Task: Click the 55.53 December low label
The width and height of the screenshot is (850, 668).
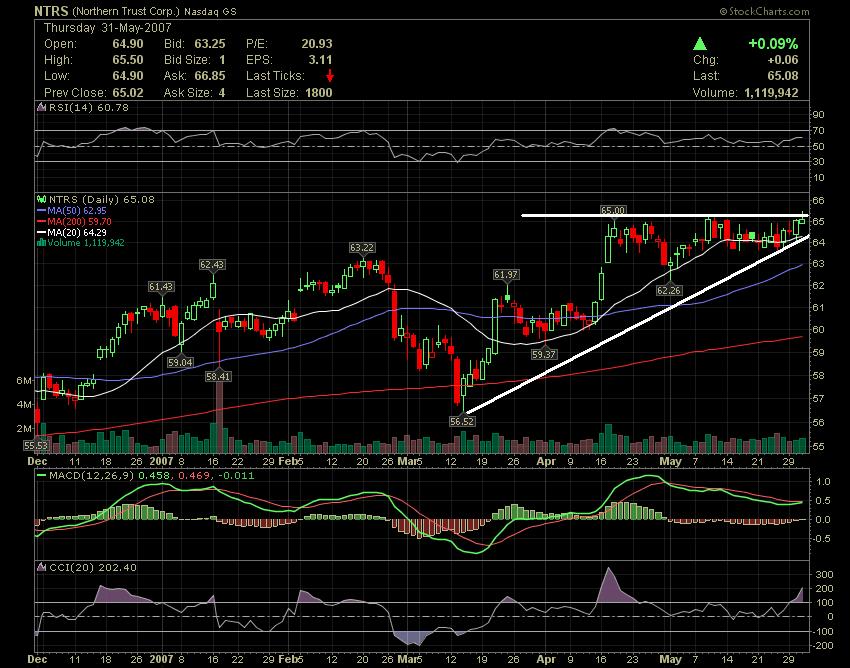Action: coord(36,446)
